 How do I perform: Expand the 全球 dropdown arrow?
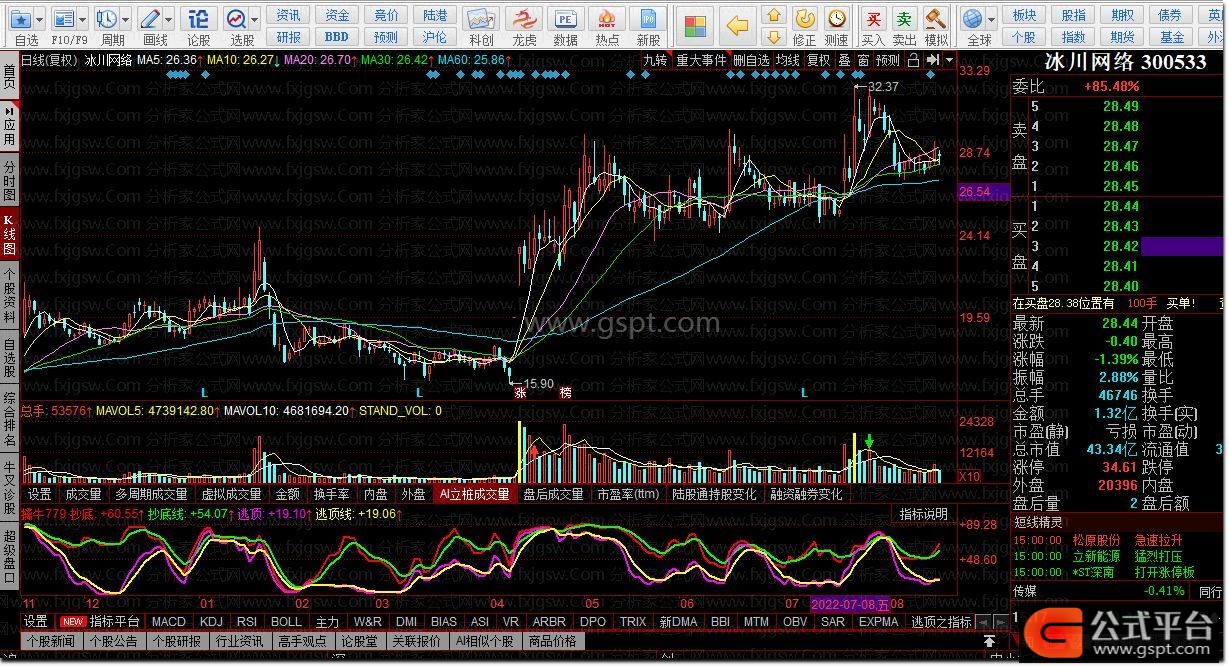[x=991, y=18]
